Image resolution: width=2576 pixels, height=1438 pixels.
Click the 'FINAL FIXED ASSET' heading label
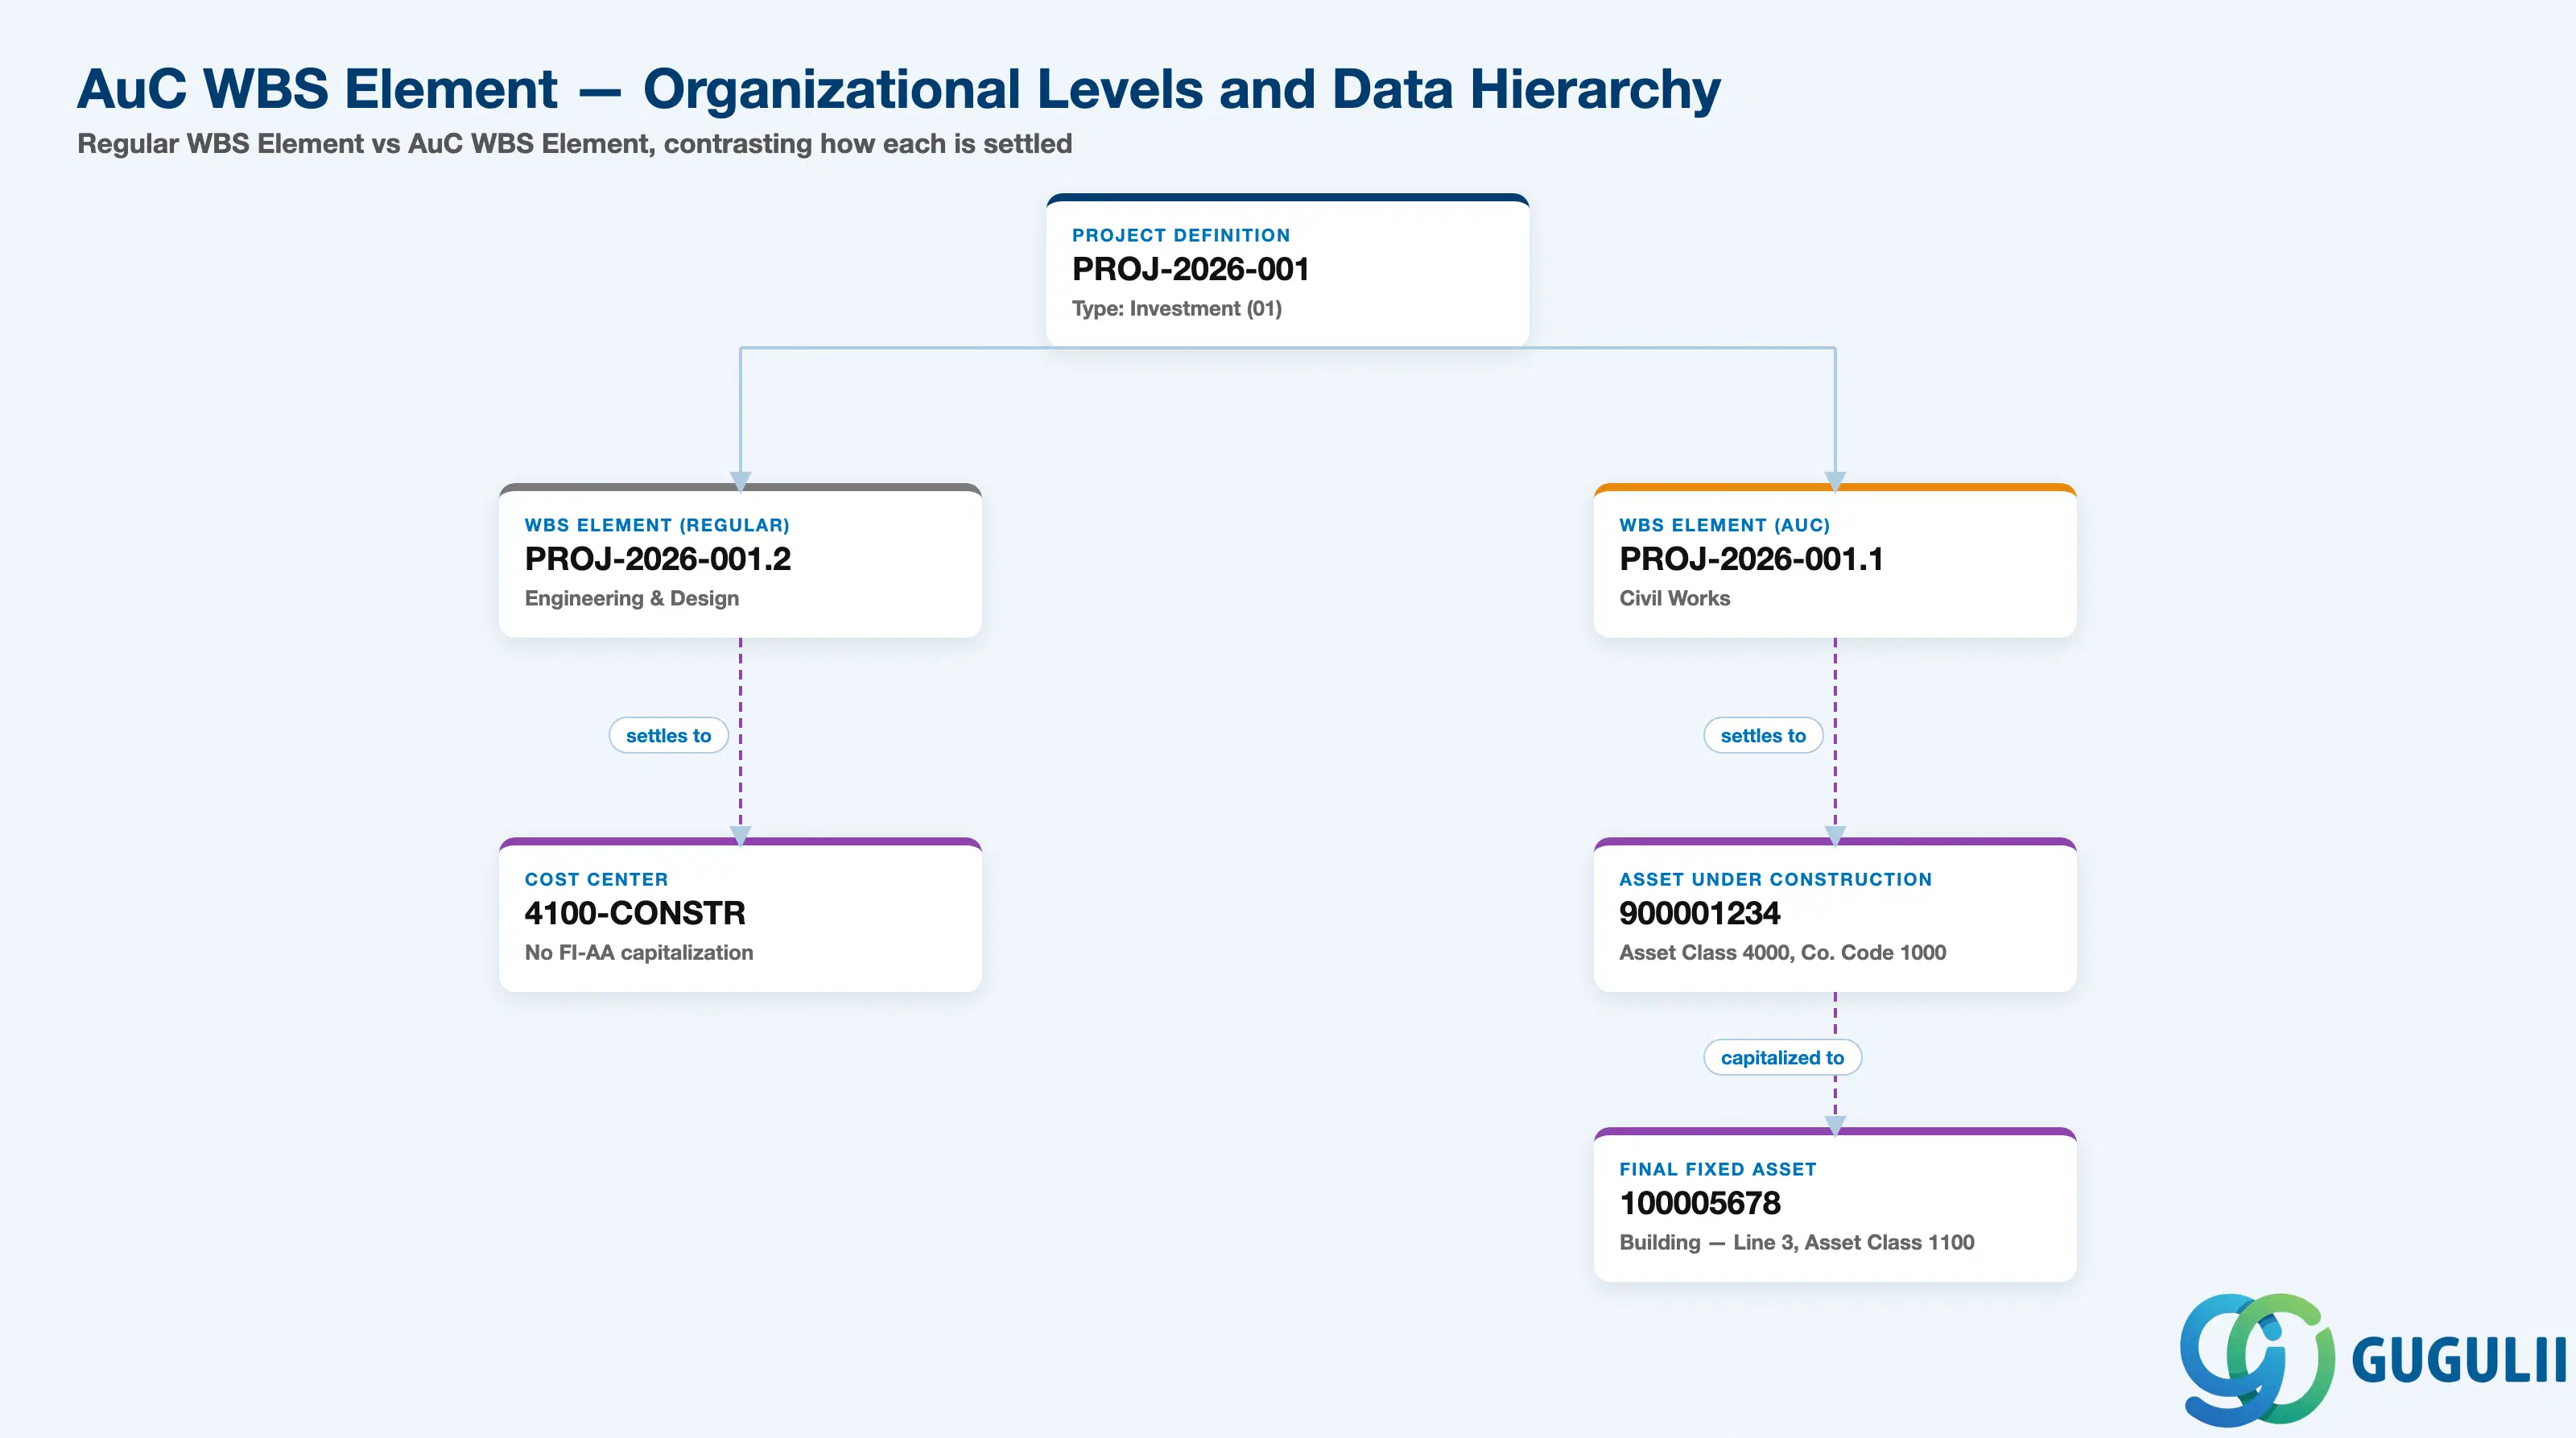(1717, 1169)
